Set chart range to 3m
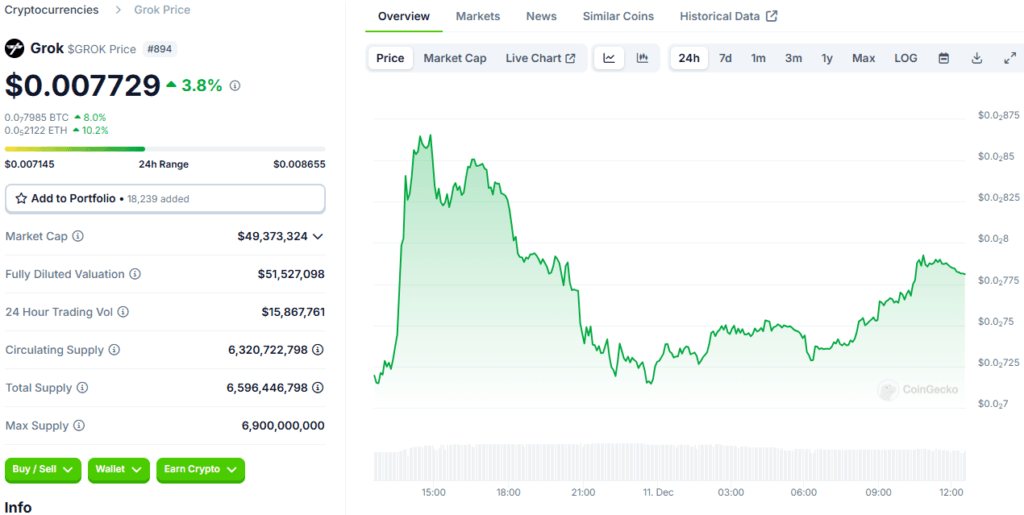Image resolution: width=1024 pixels, height=515 pixels. (x=793, y=58)
